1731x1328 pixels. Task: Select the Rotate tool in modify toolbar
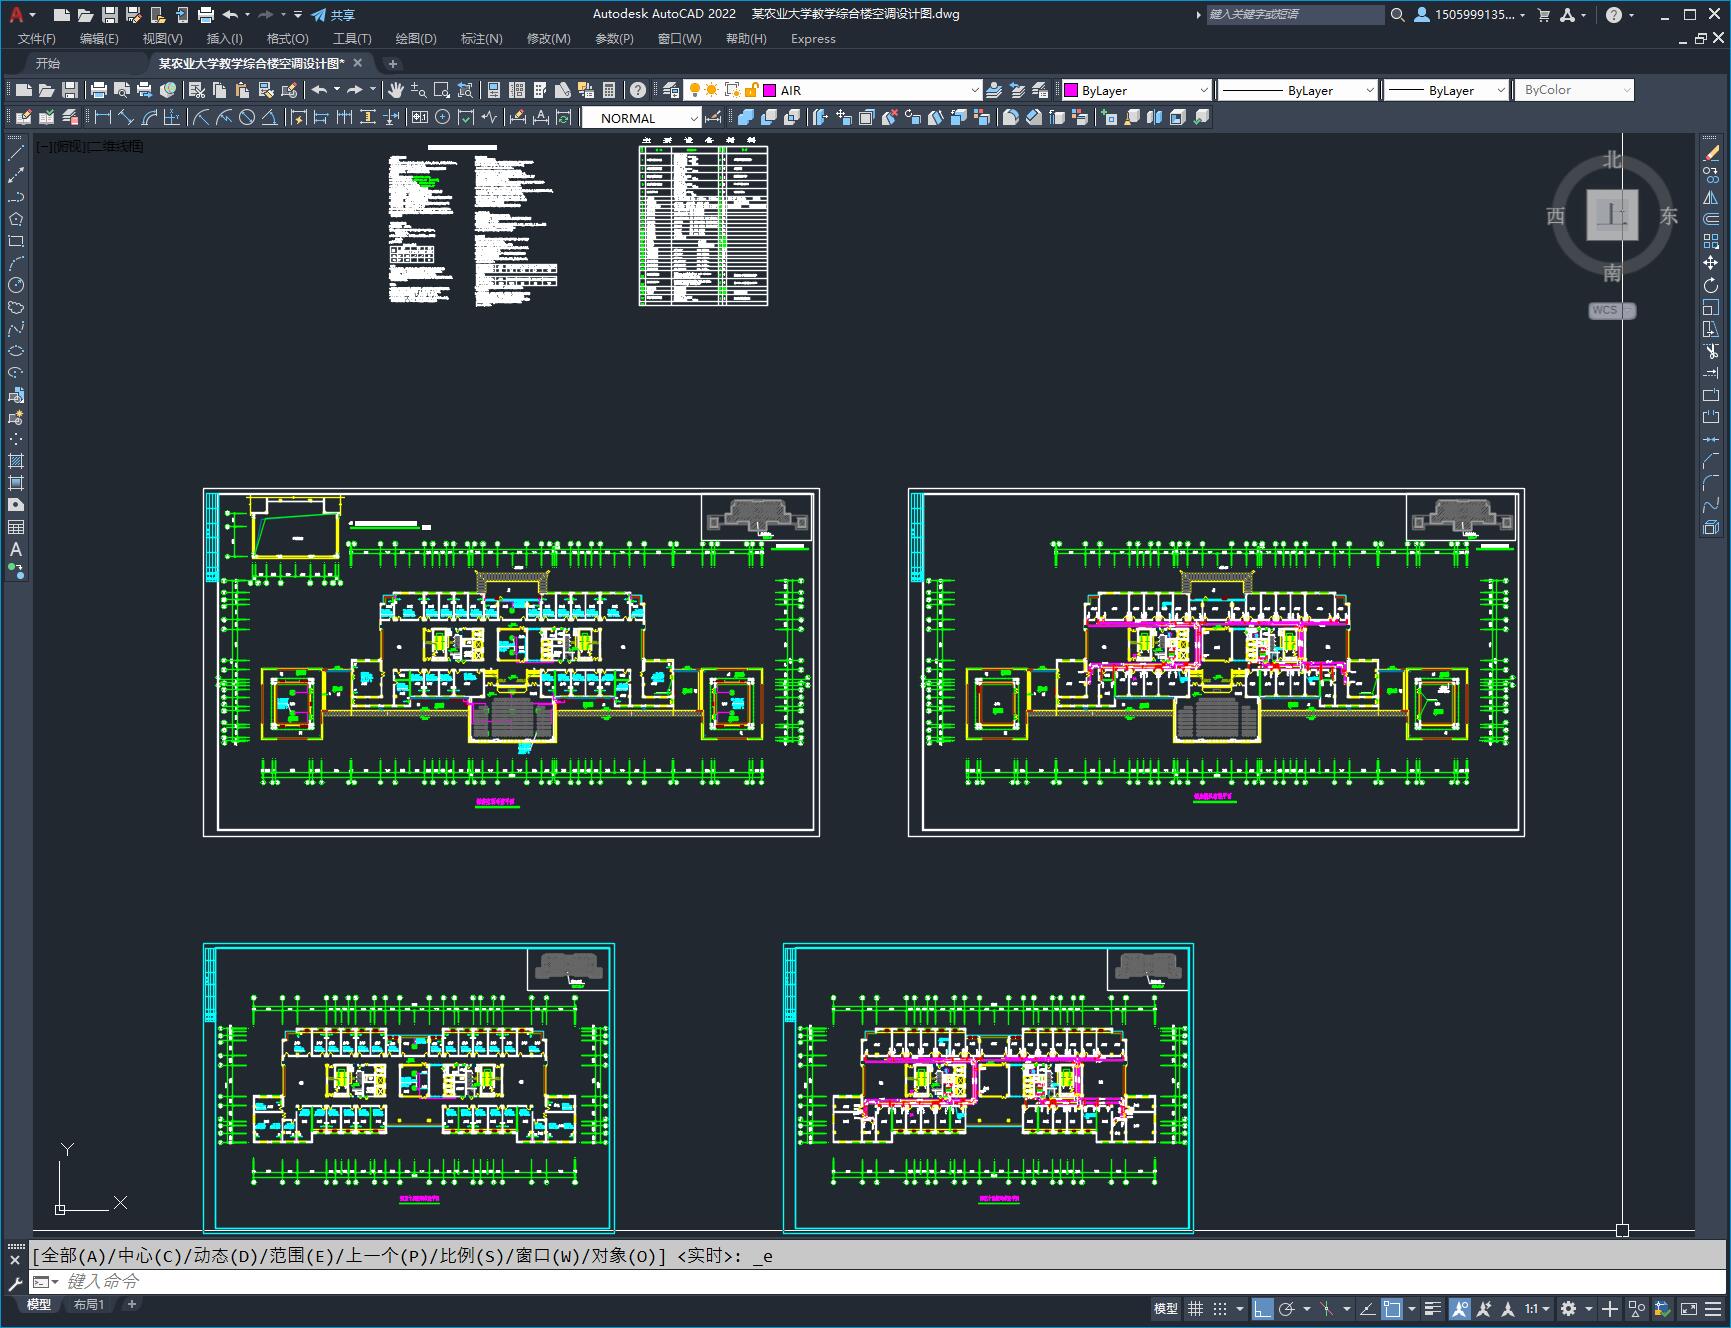(x=1711, y=285)
